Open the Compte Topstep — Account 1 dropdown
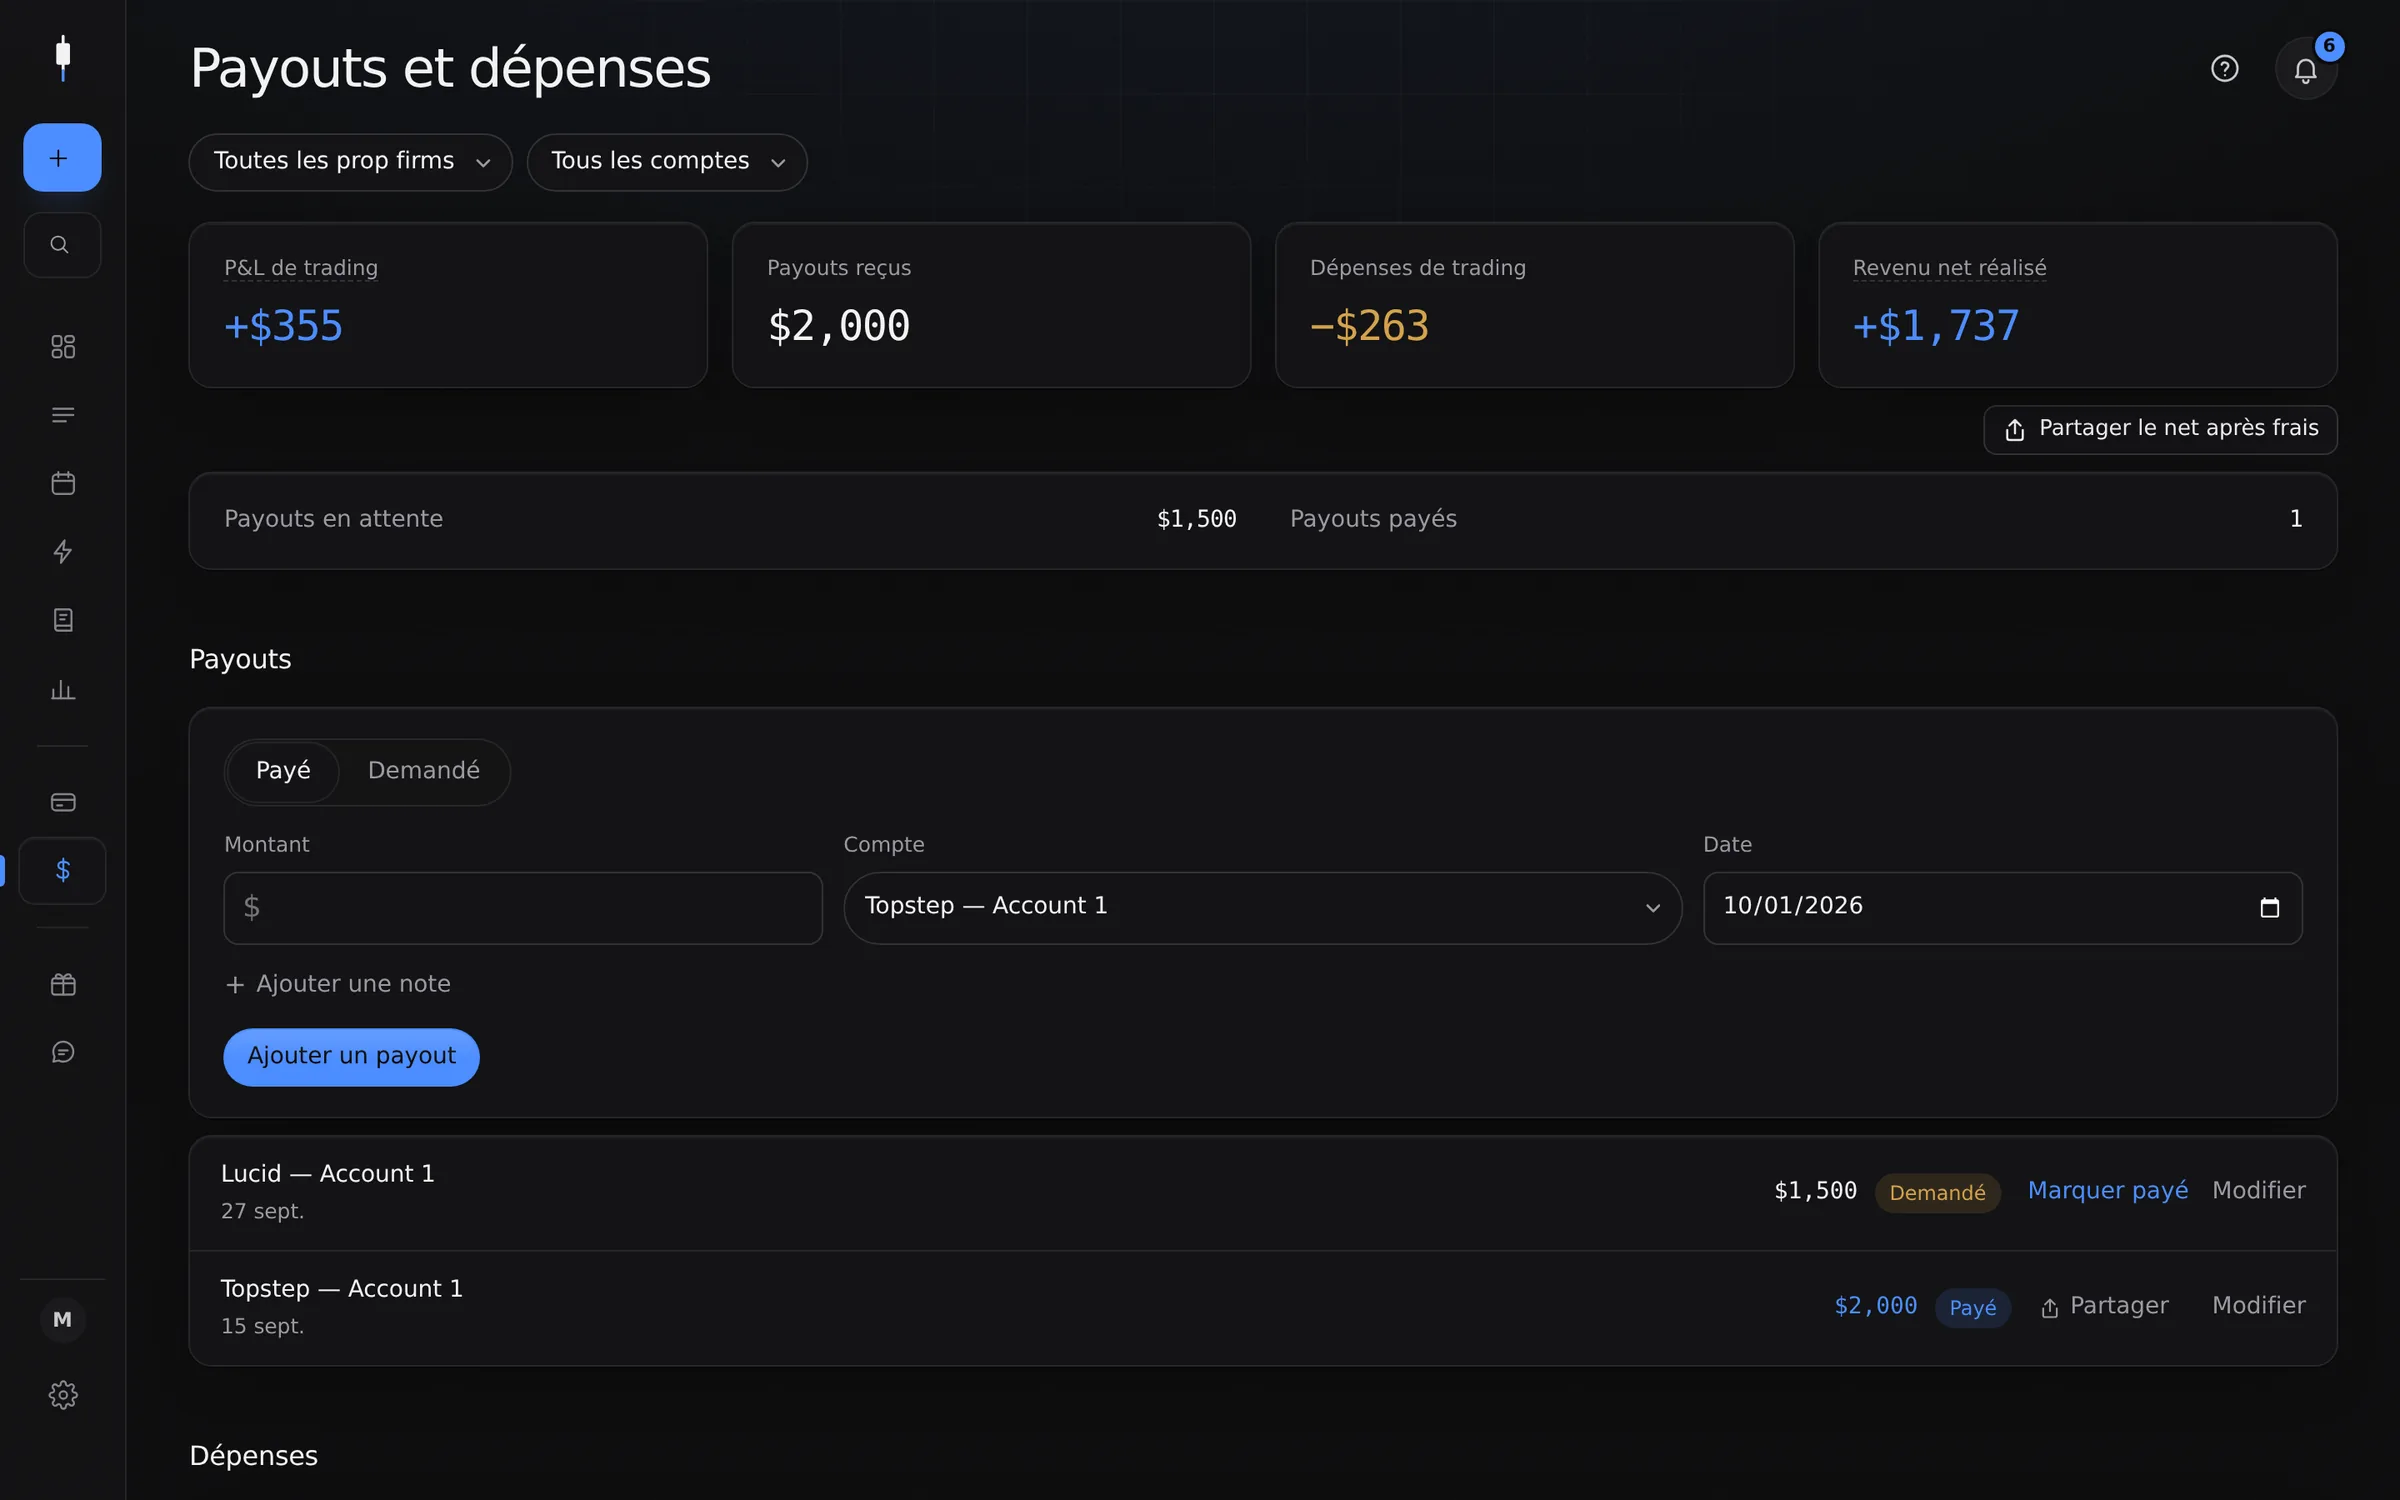2400x1500 pixels. pos(1262,908)
